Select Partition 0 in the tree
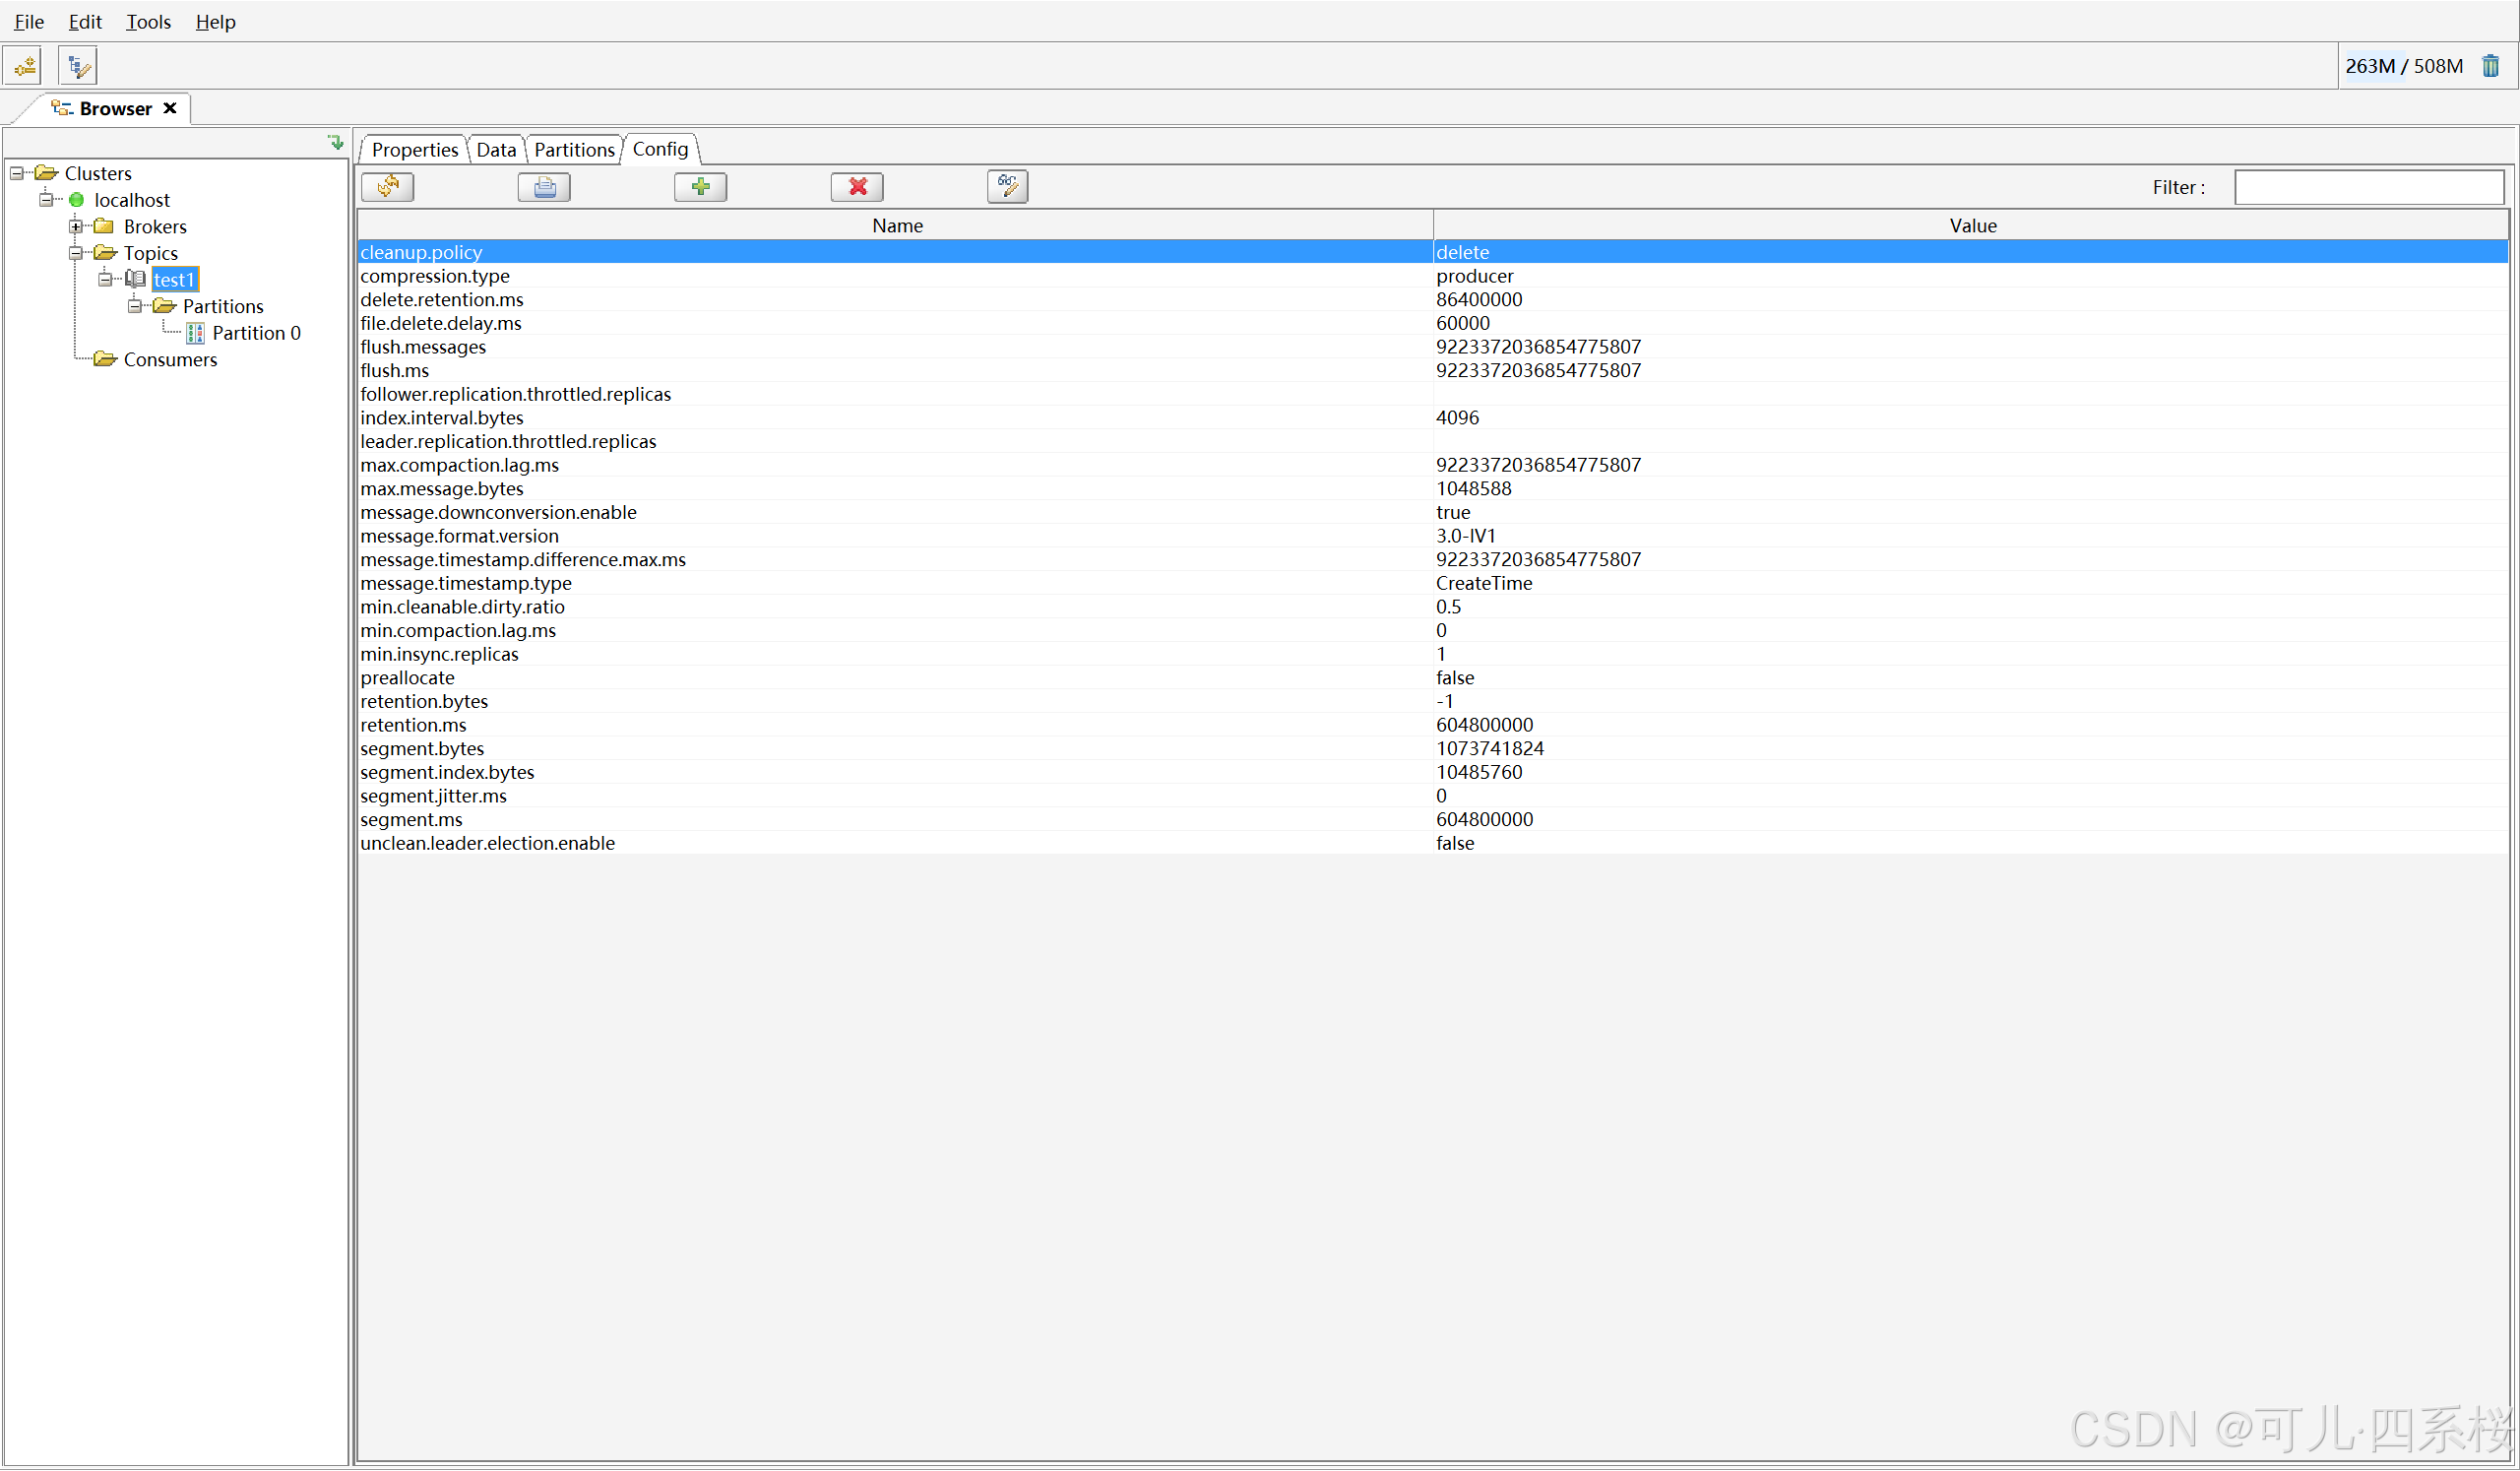 point(256,333)
